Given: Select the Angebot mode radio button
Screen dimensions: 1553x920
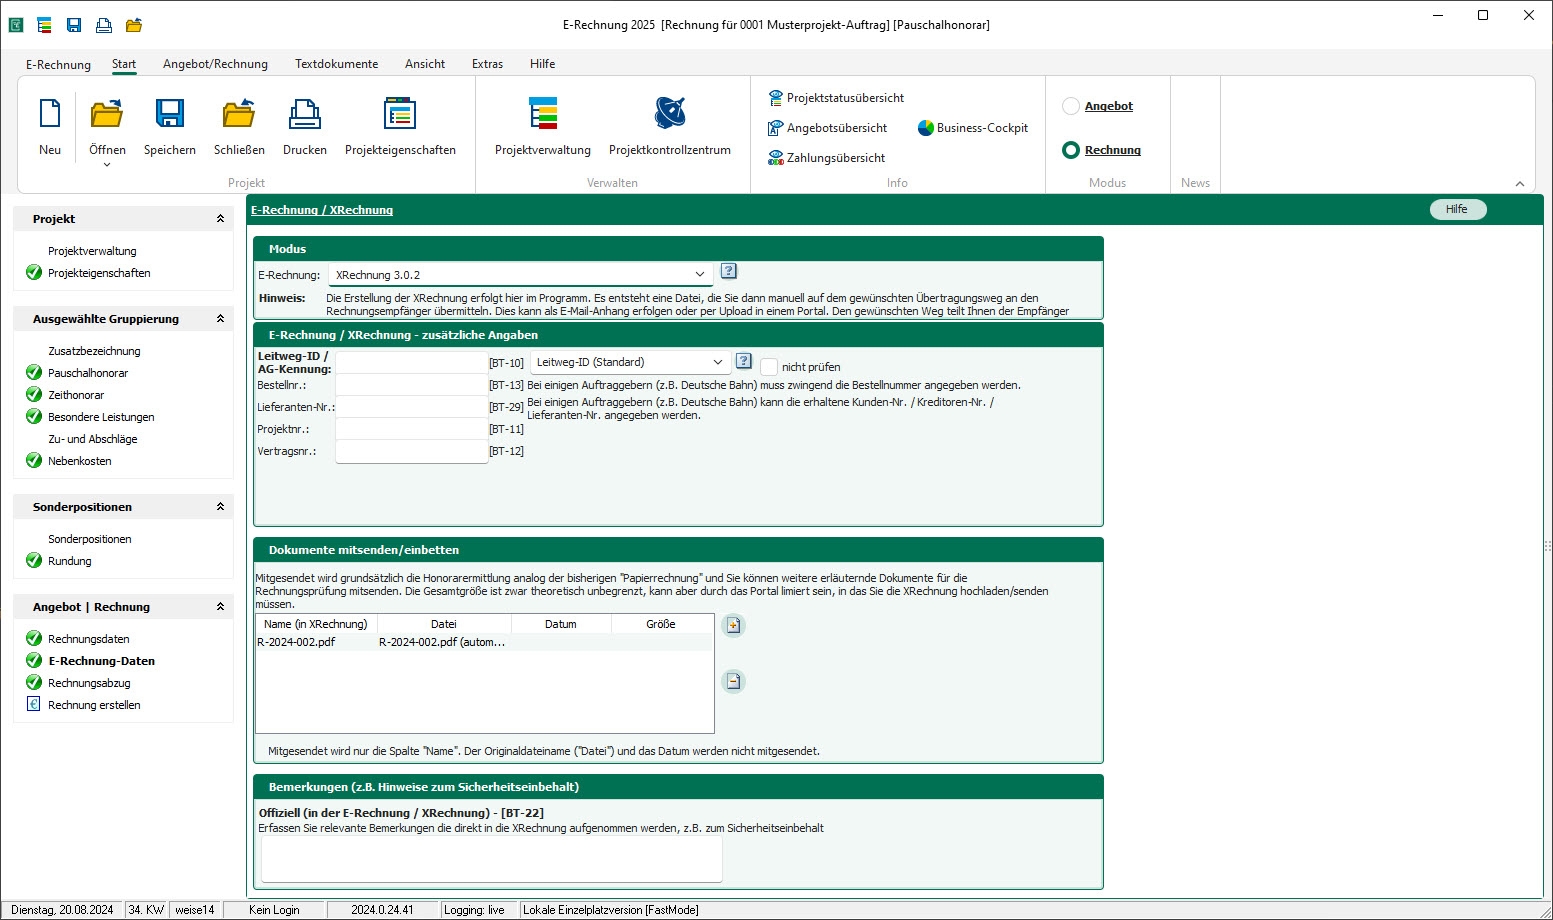Looking at the screenshot, I should [1071, 106].
